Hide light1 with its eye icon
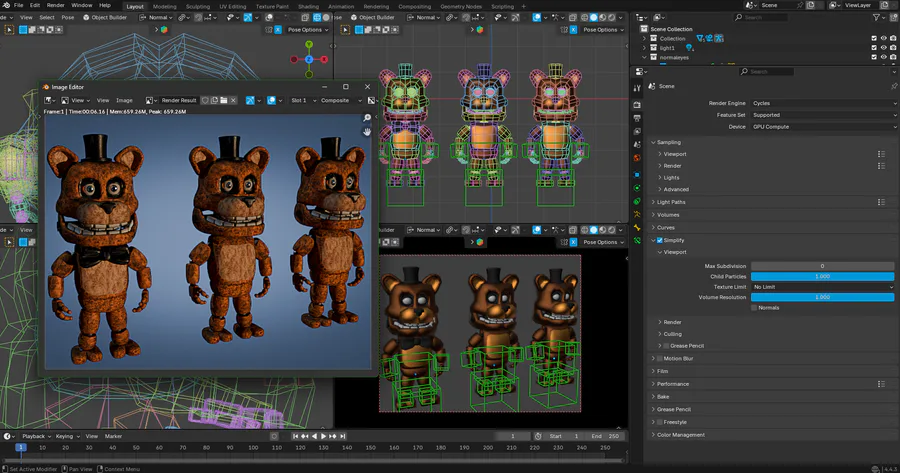Image resolution: width=900 pixels, height=473 pixels. click(x=883, y=48)
